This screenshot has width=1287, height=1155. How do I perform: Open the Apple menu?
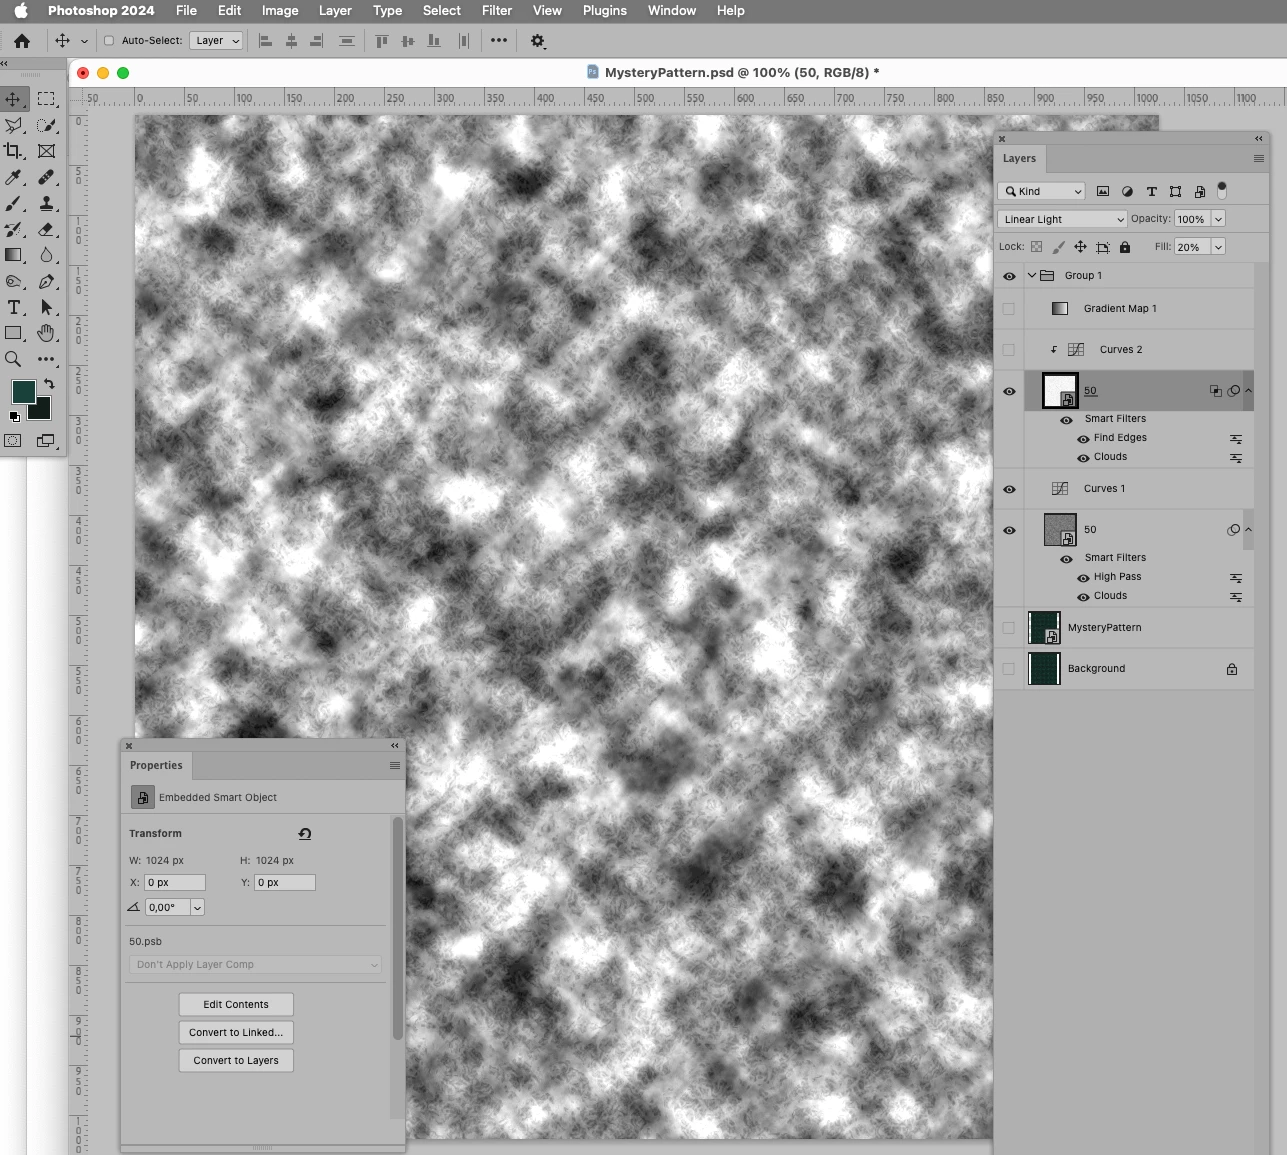coord(21,10)
